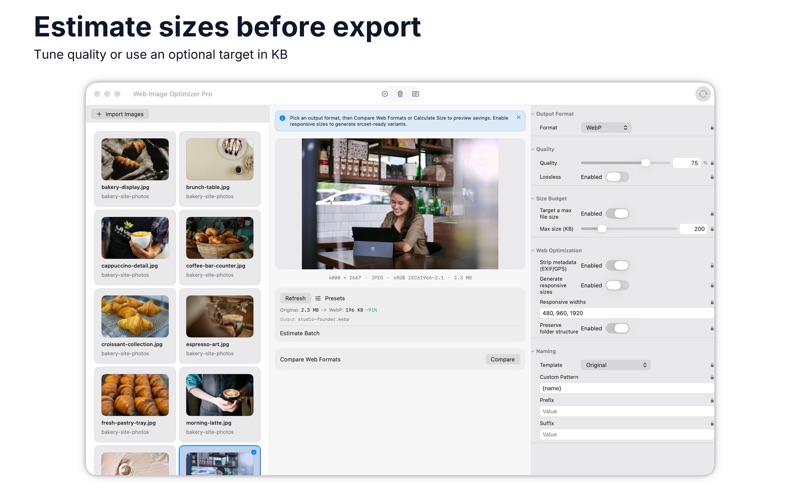Image resolution: width=800 pixels, height=500 pixels.
Task: Click the circular sync icon at top right
Action: point(703,94)
